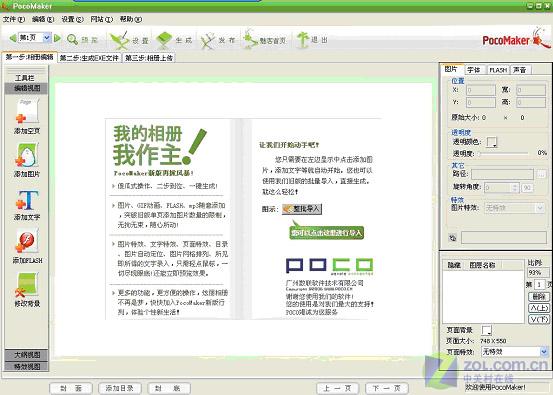Open the 编辑 Edit menu
553x395 pixels.
click(x=43, y=19)
